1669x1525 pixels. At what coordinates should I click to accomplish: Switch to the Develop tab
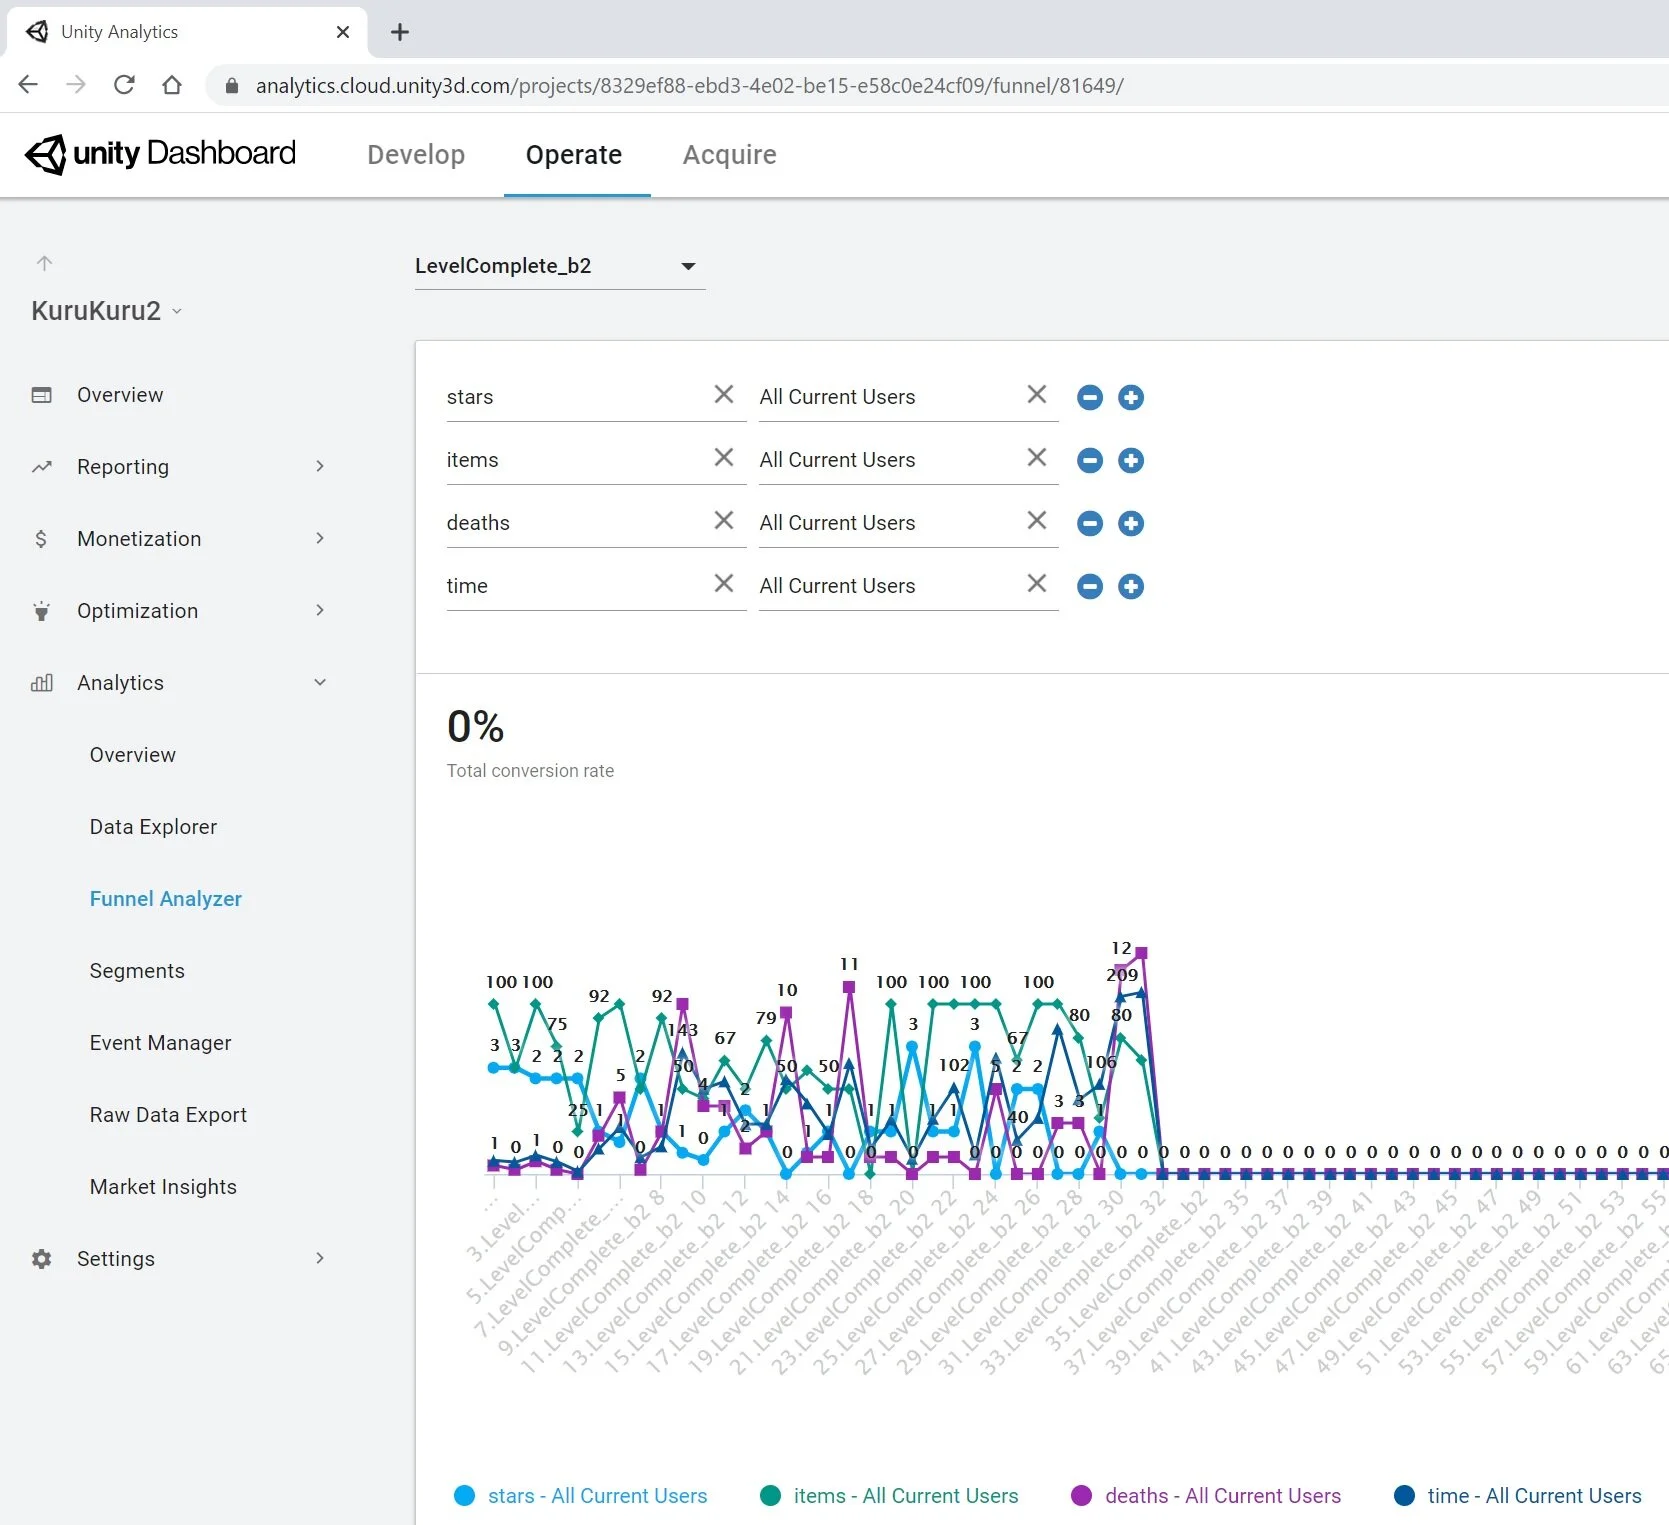click(x=416, y=155)
